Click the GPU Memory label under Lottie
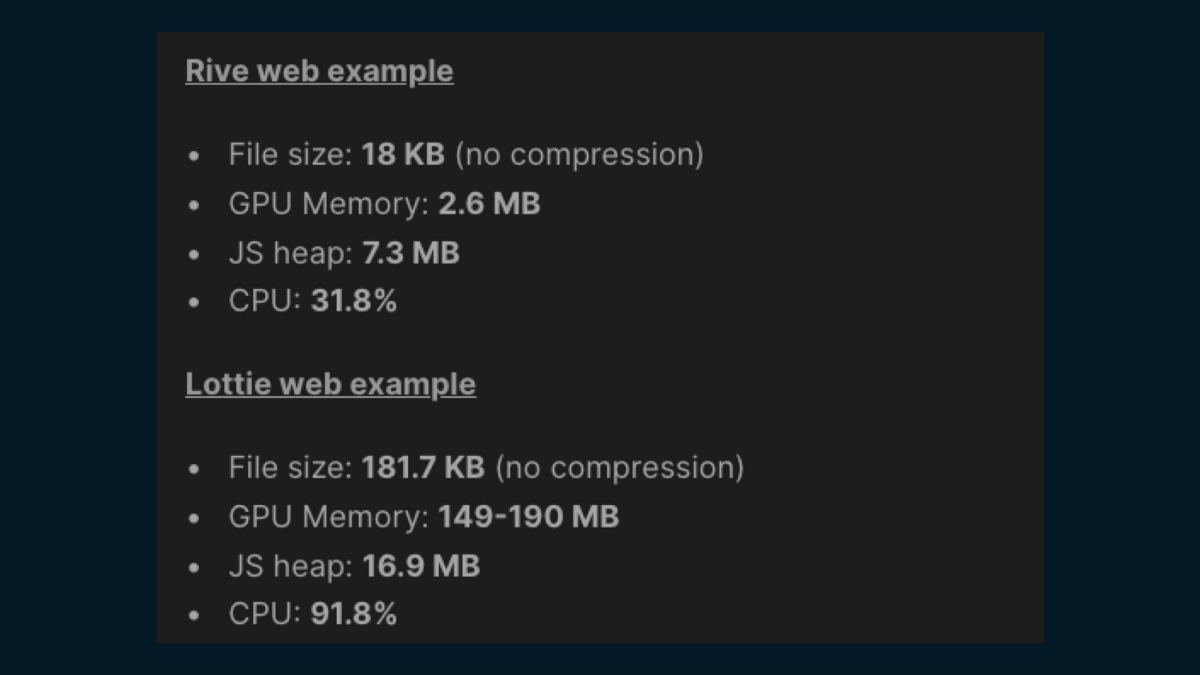Image resolution: width=1200 pixels, height=675 pixels. (x=329, y=517)
